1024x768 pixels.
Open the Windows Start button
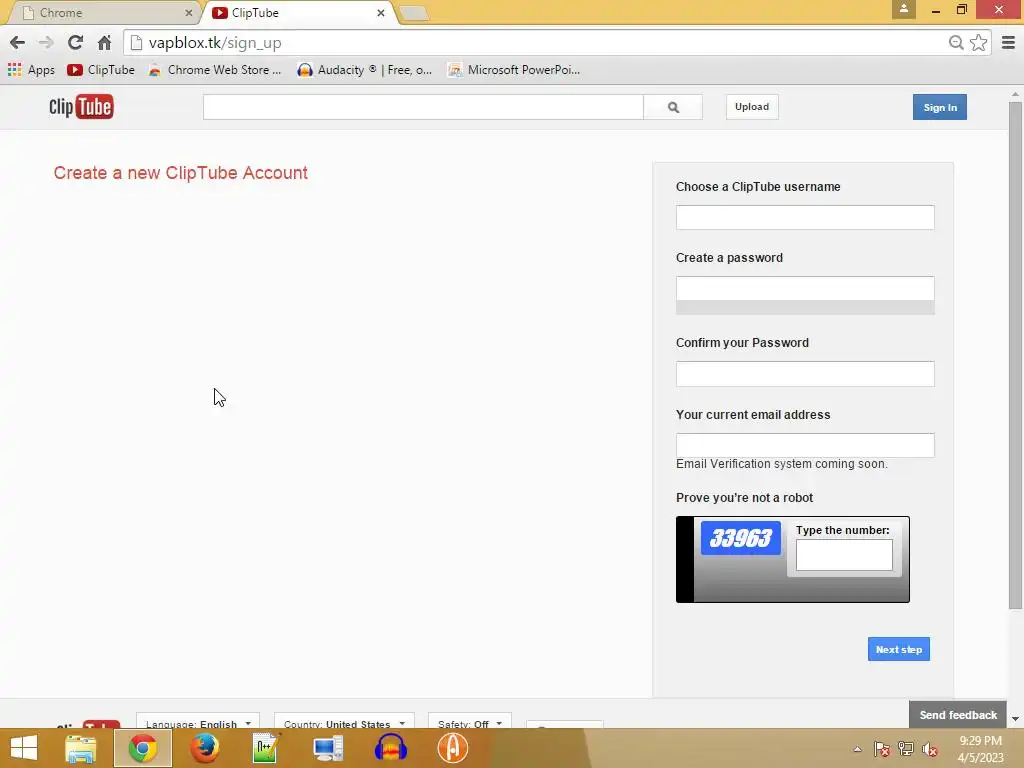24,748
